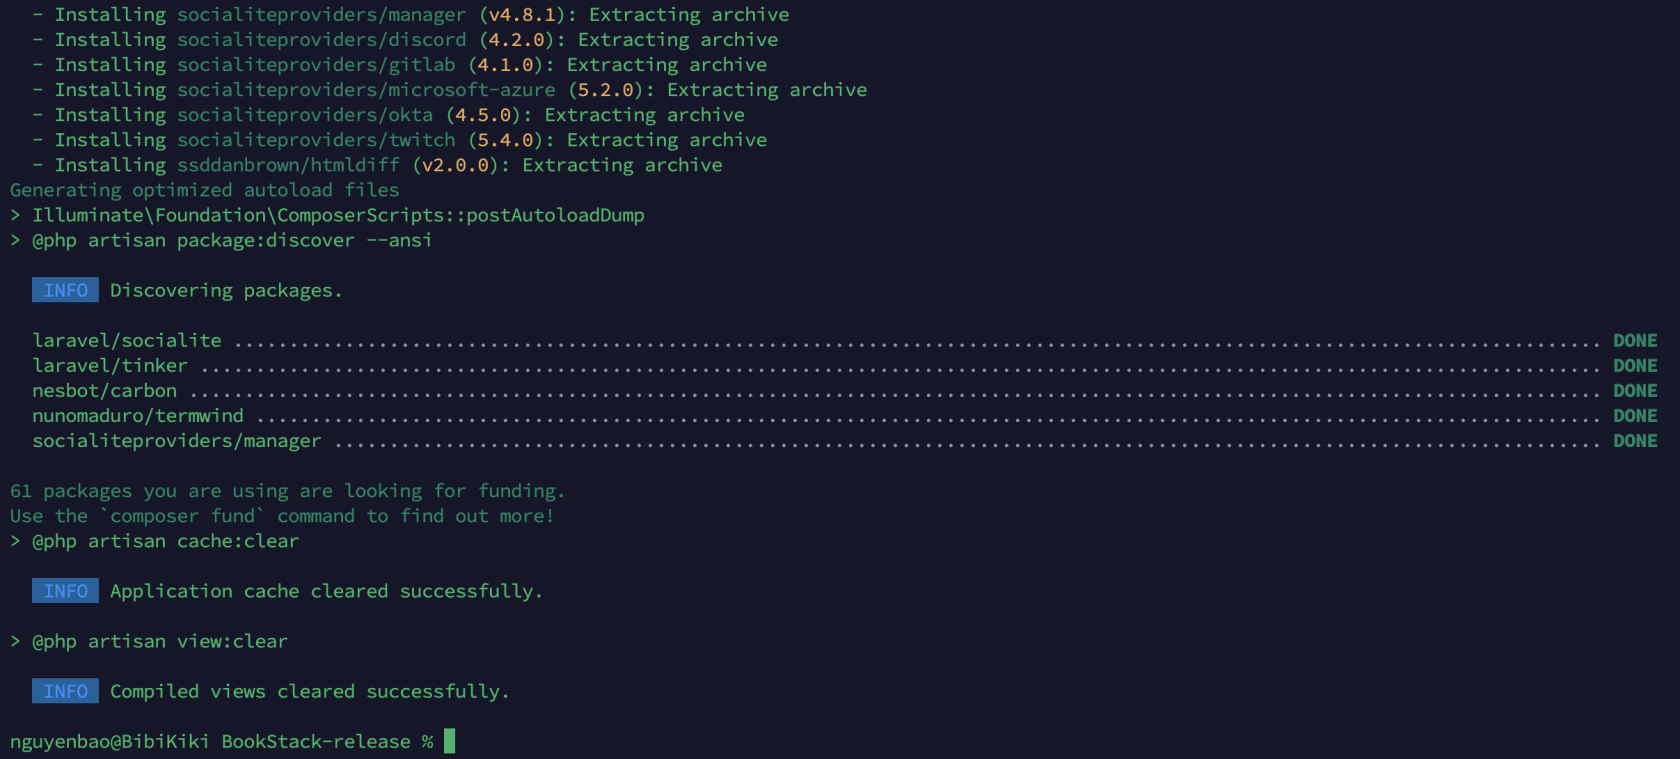1680x759 pixels.
Task: Click the socialiteproviders/microsoft-azure package name
Action: 366,90
